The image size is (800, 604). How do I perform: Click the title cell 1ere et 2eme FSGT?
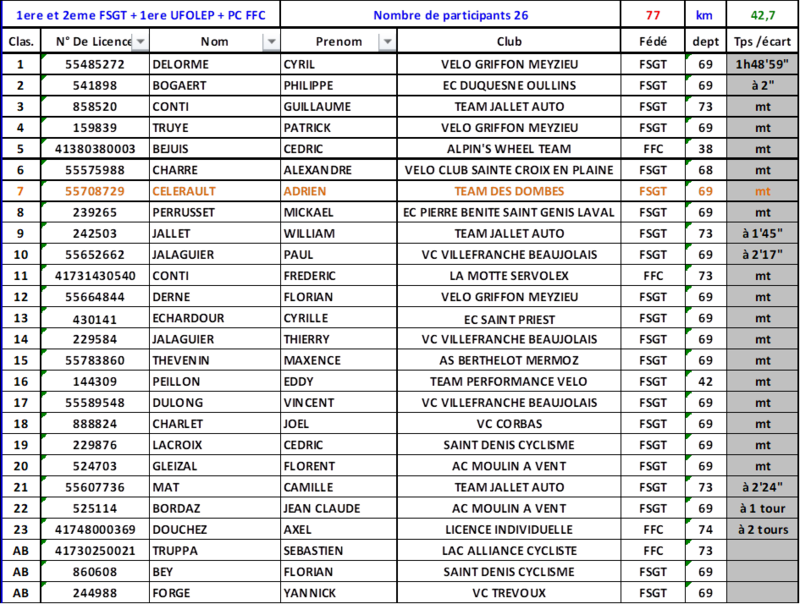coord(141,15)
